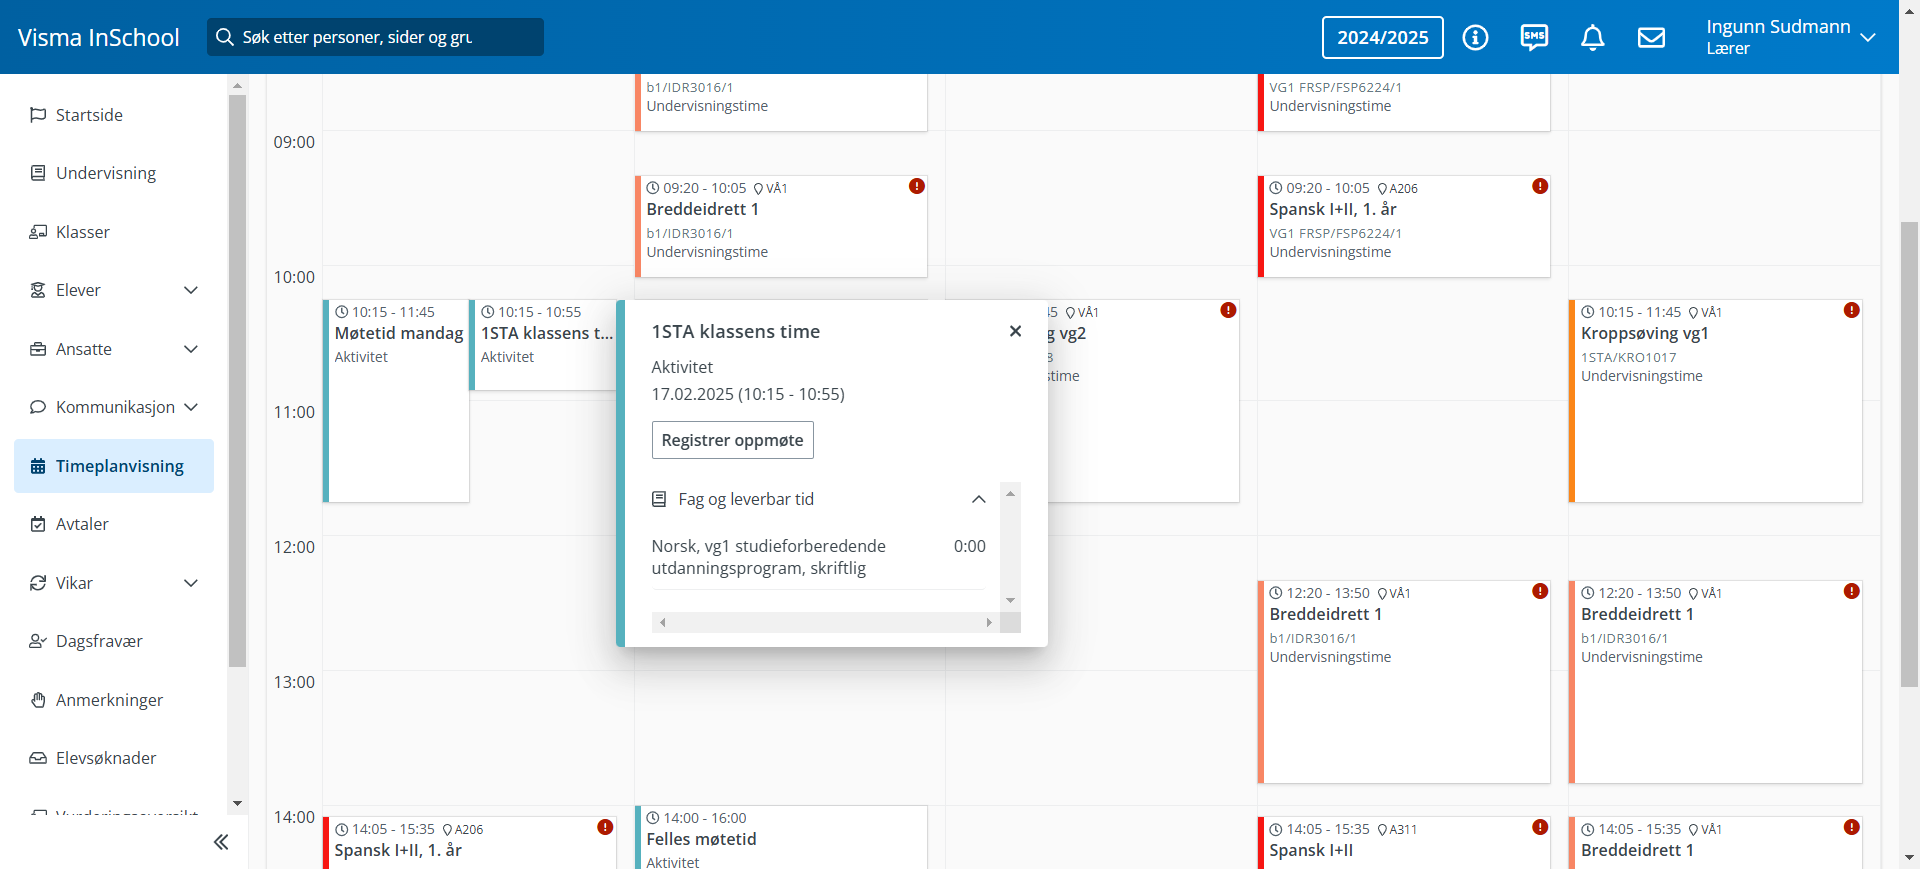Click the Registrer oppmøte button

pyautogui.click(x=732, y=440)
